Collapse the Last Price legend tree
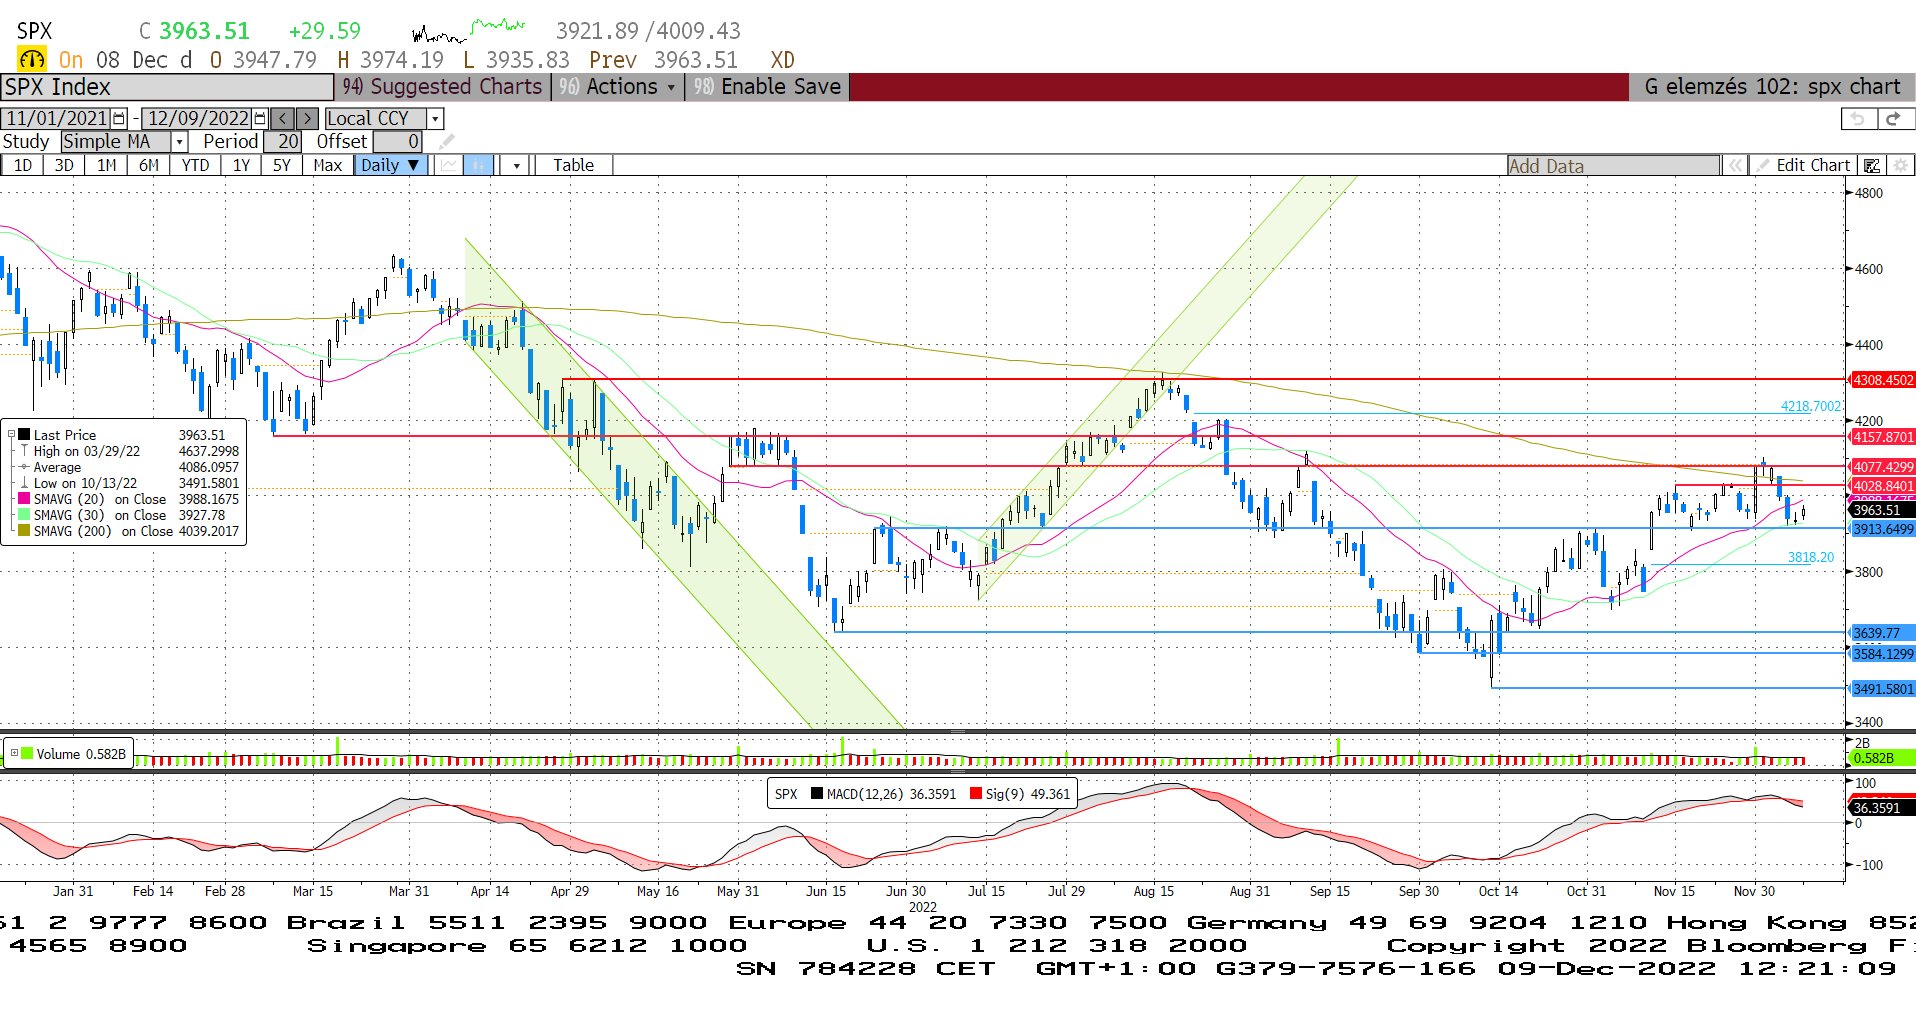The image size is (1916, 1024). click(11, 435)
